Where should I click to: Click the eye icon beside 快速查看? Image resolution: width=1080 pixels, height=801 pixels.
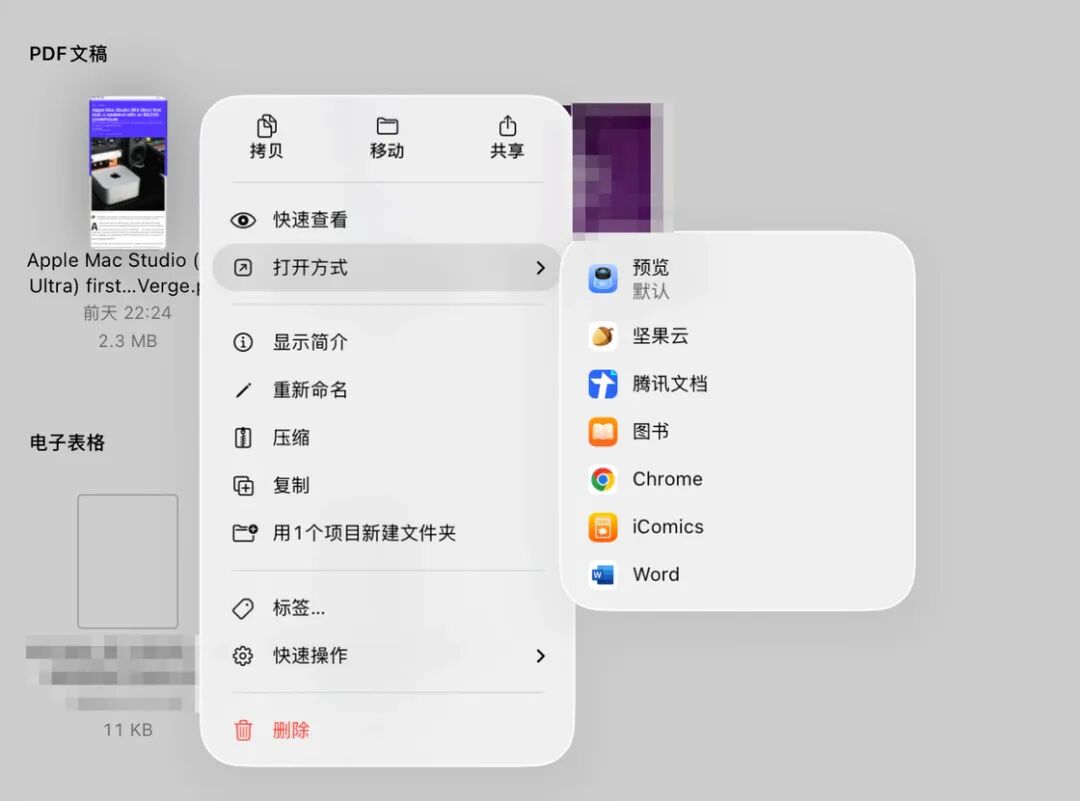pyautogui.click(x=243, y=220)
